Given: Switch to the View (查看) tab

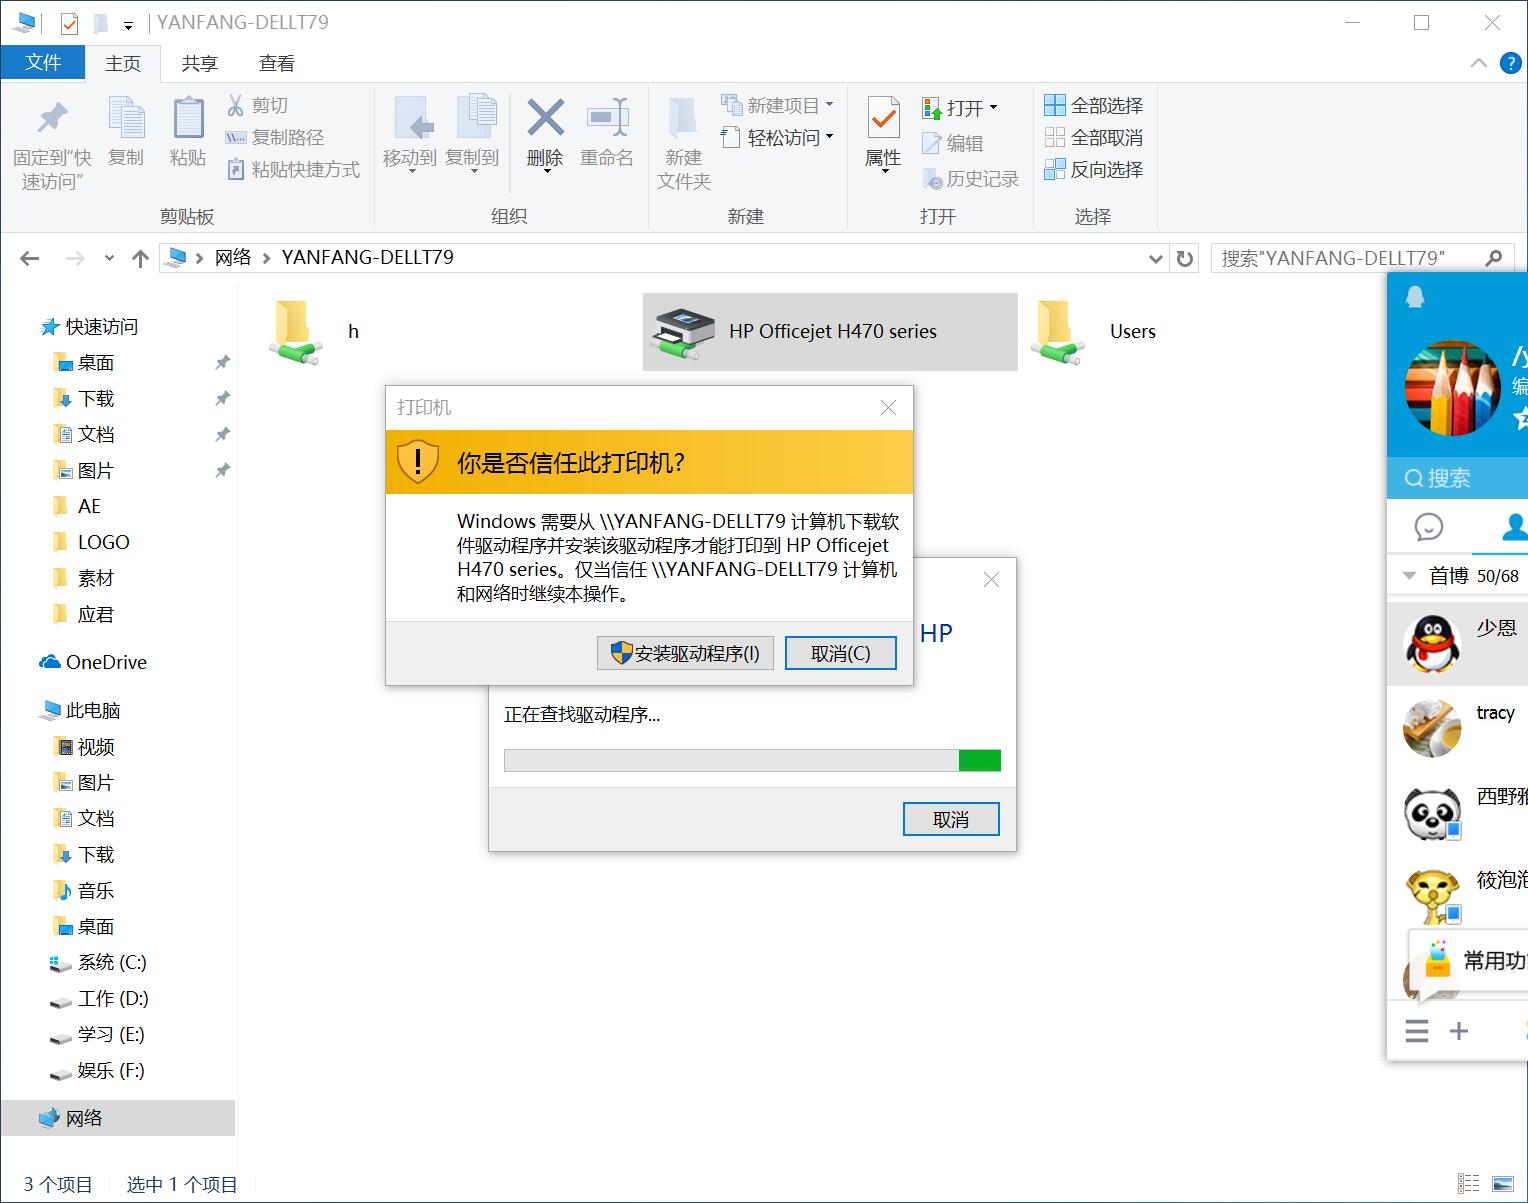Looking at the screenshot, I should (277, 63).
